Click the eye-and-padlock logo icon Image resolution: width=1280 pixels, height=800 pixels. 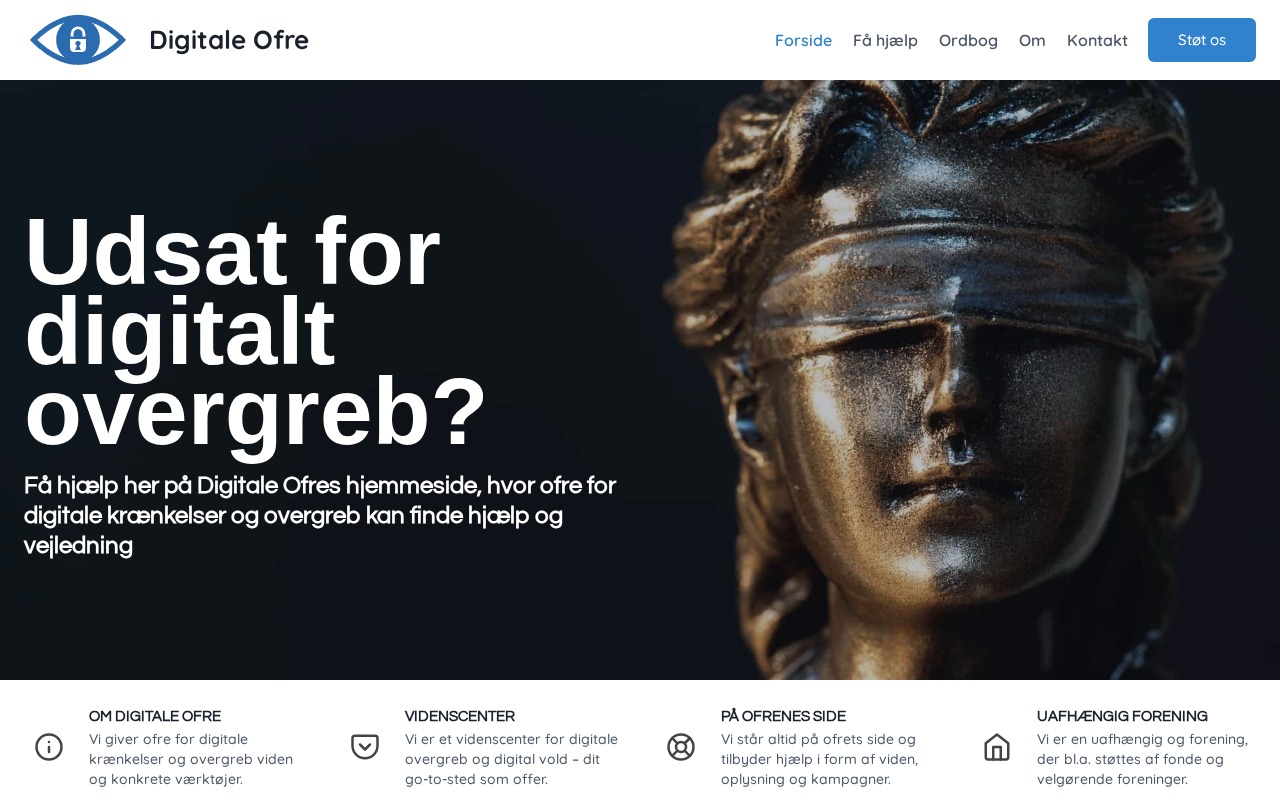click(78, 40)
